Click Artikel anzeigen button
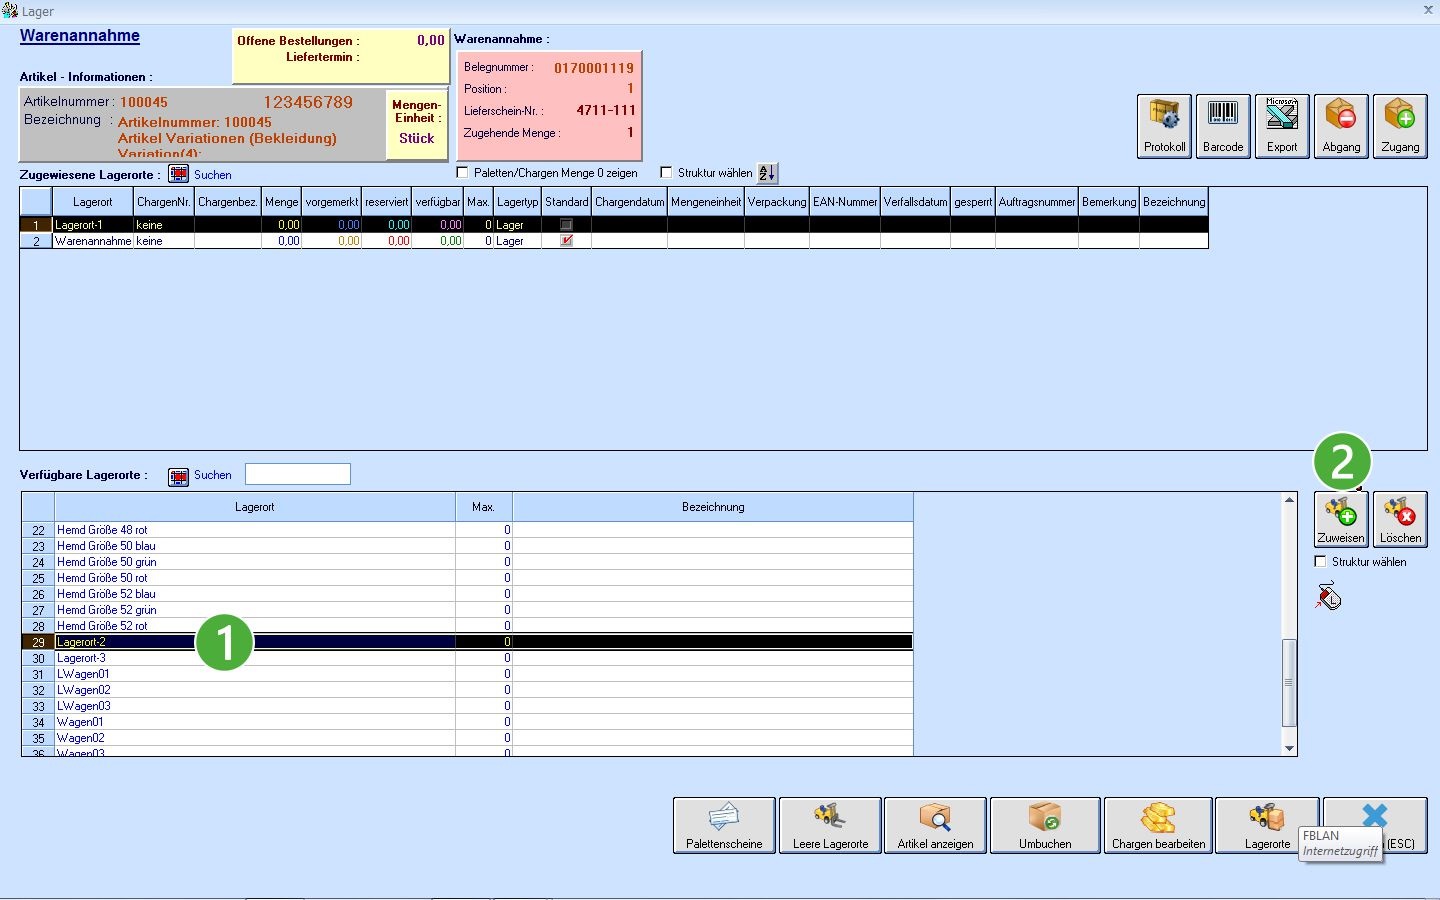 pos(935,825)
